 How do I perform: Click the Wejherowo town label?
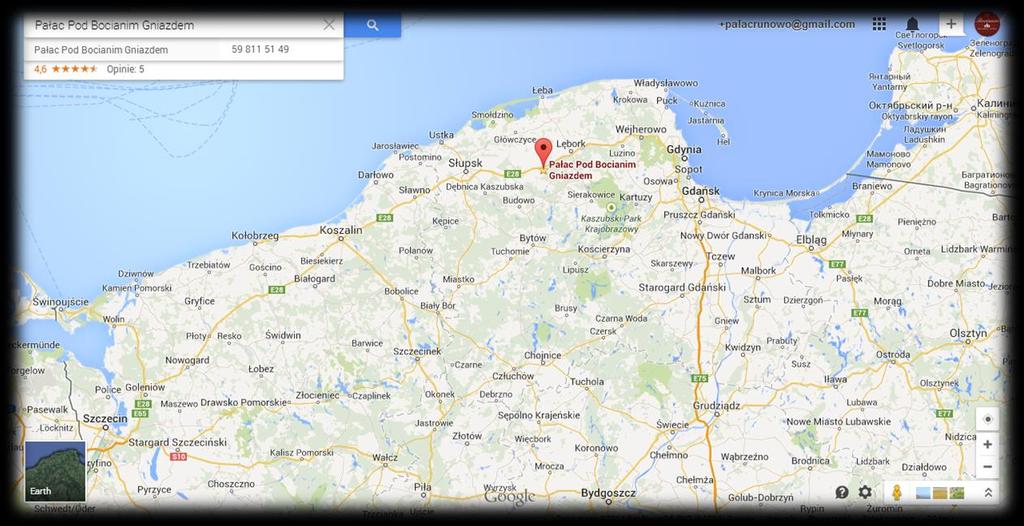641,129
